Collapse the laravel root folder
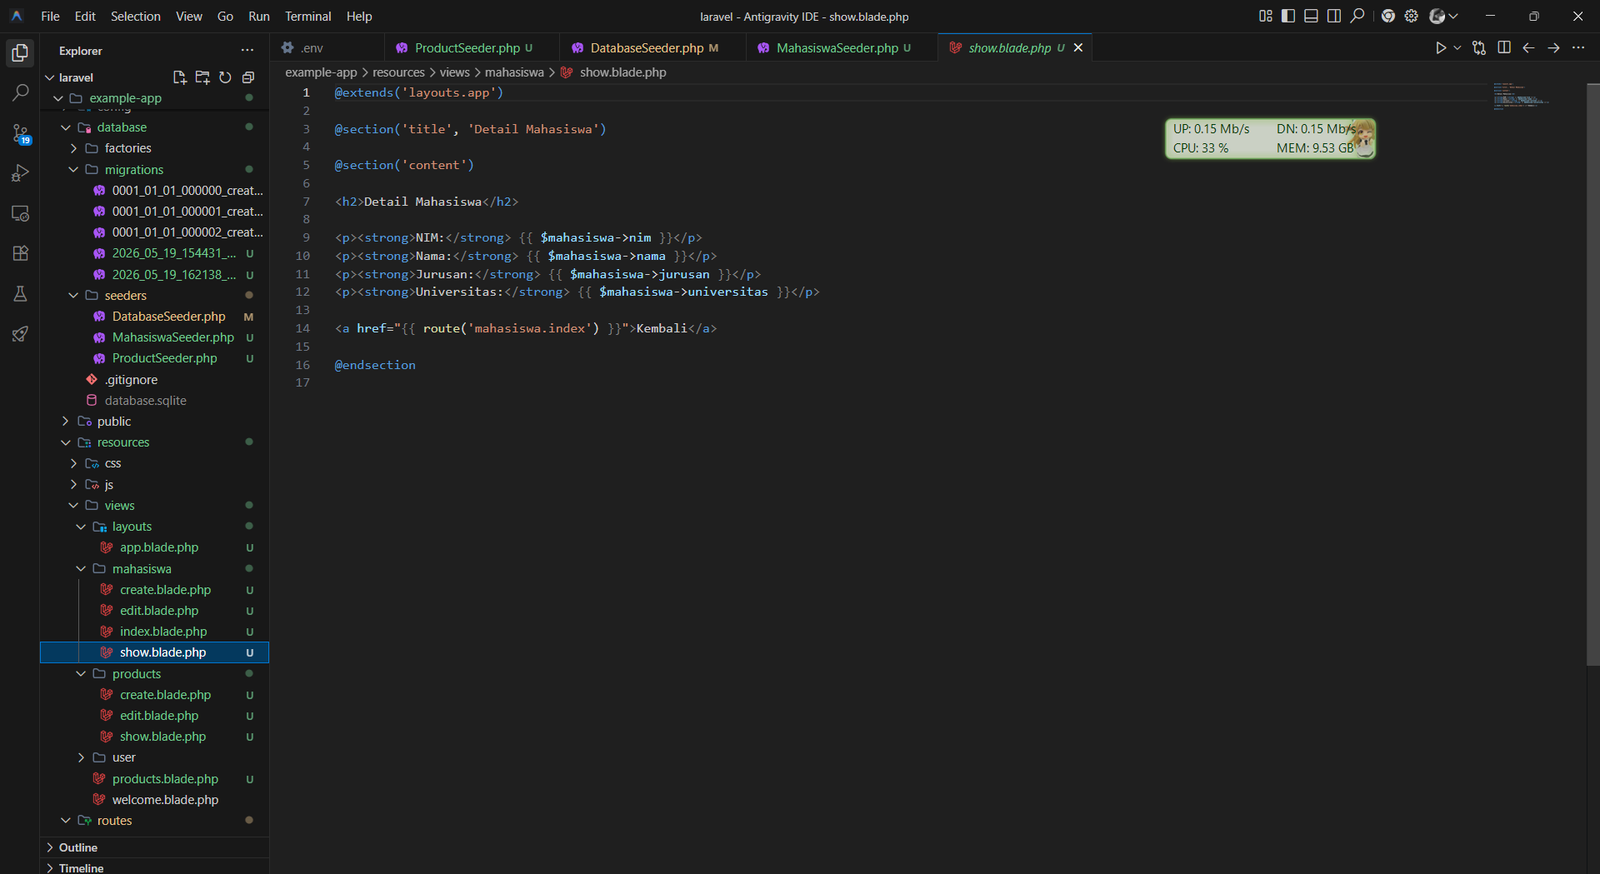 (50, 77)
